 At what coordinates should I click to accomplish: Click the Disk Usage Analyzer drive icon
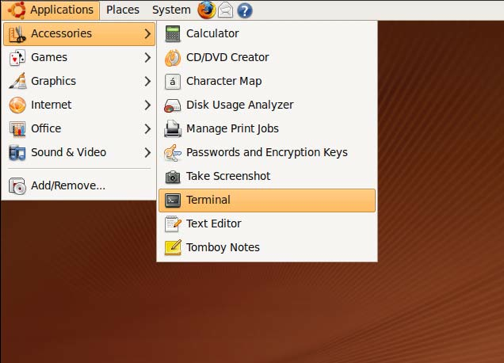[173, 106]
